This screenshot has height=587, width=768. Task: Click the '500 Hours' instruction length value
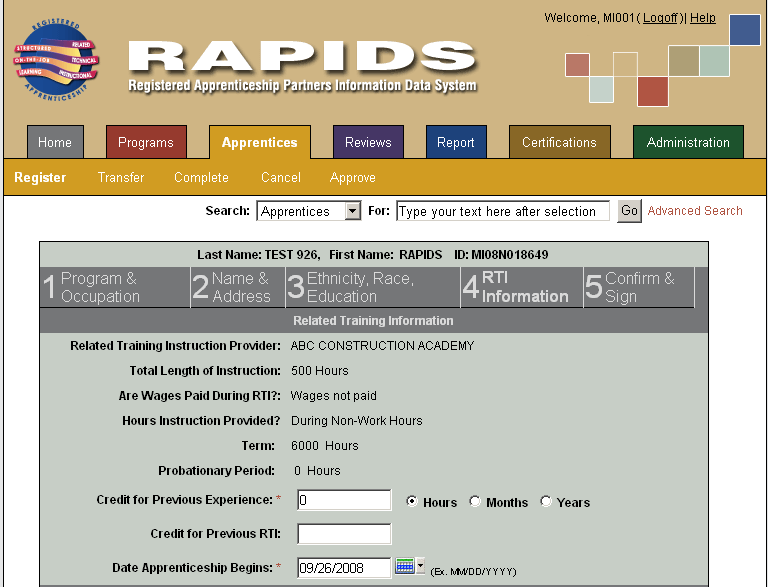pyautogui.click(x=320, y=371)
